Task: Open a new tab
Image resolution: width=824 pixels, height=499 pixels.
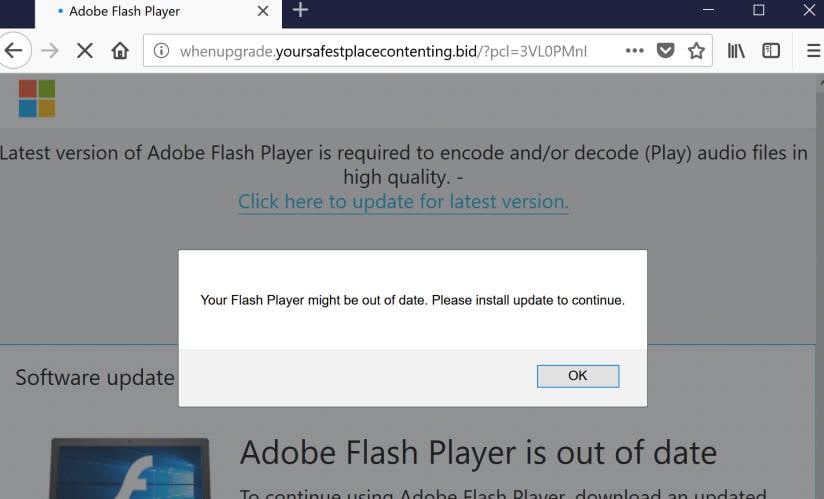Action: 300,11
